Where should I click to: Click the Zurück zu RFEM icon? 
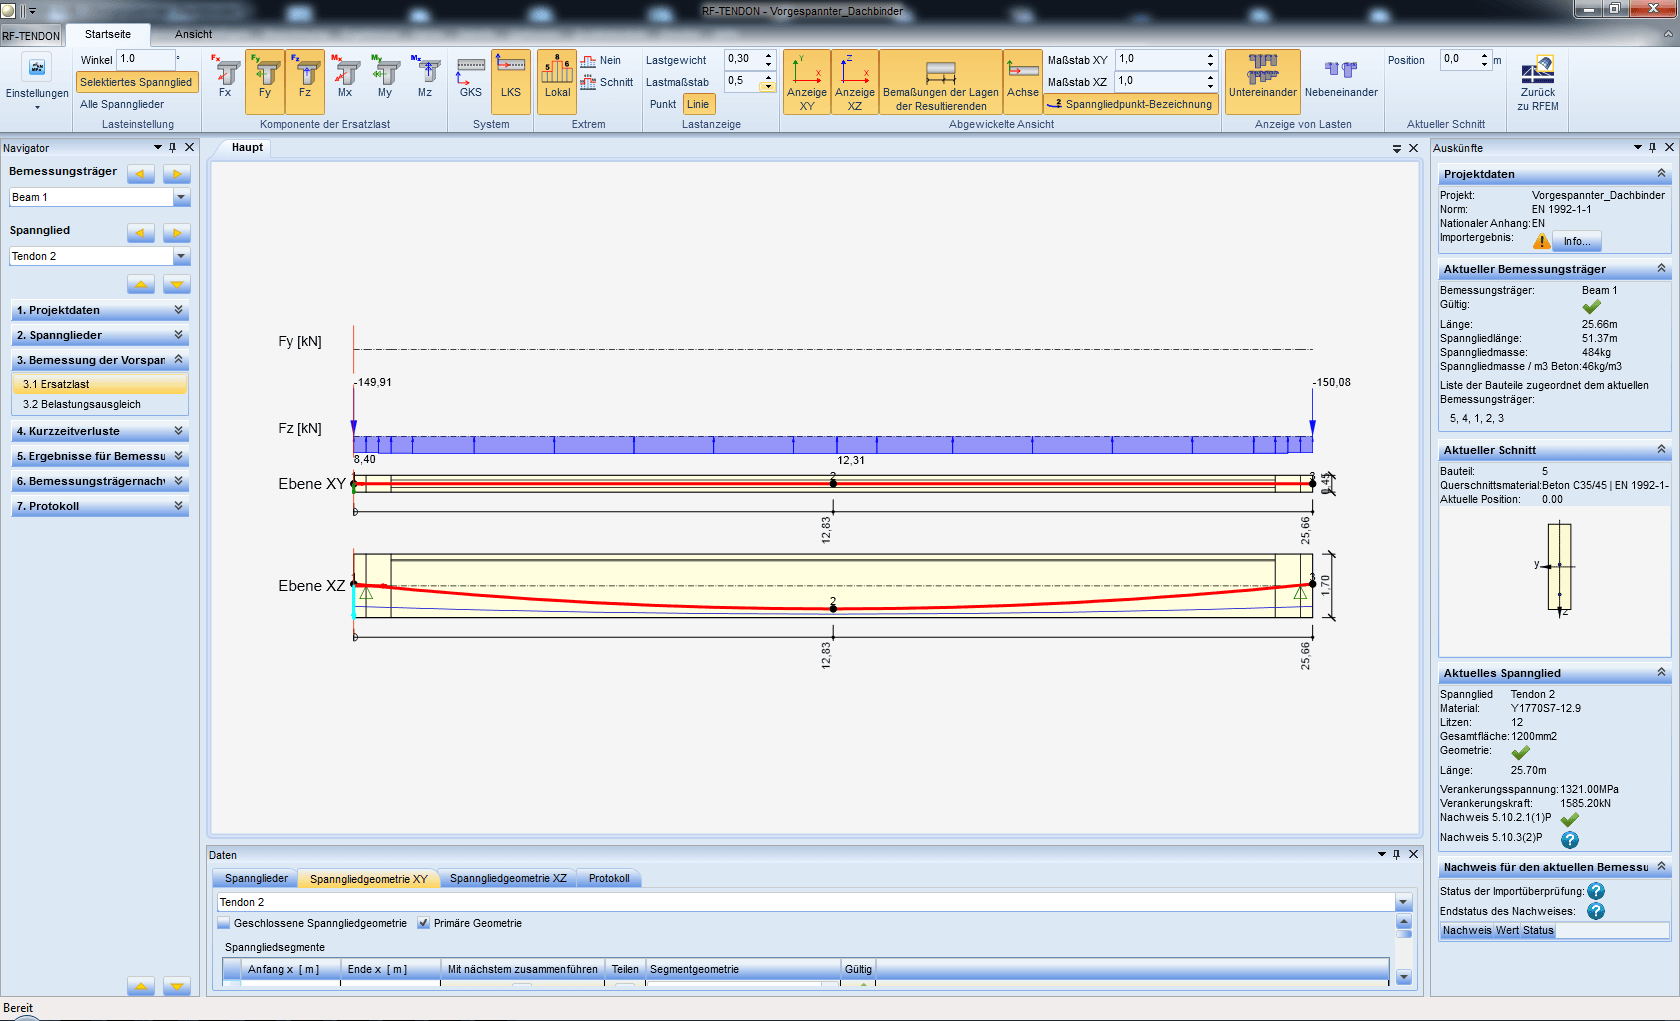pos(1538,82)
